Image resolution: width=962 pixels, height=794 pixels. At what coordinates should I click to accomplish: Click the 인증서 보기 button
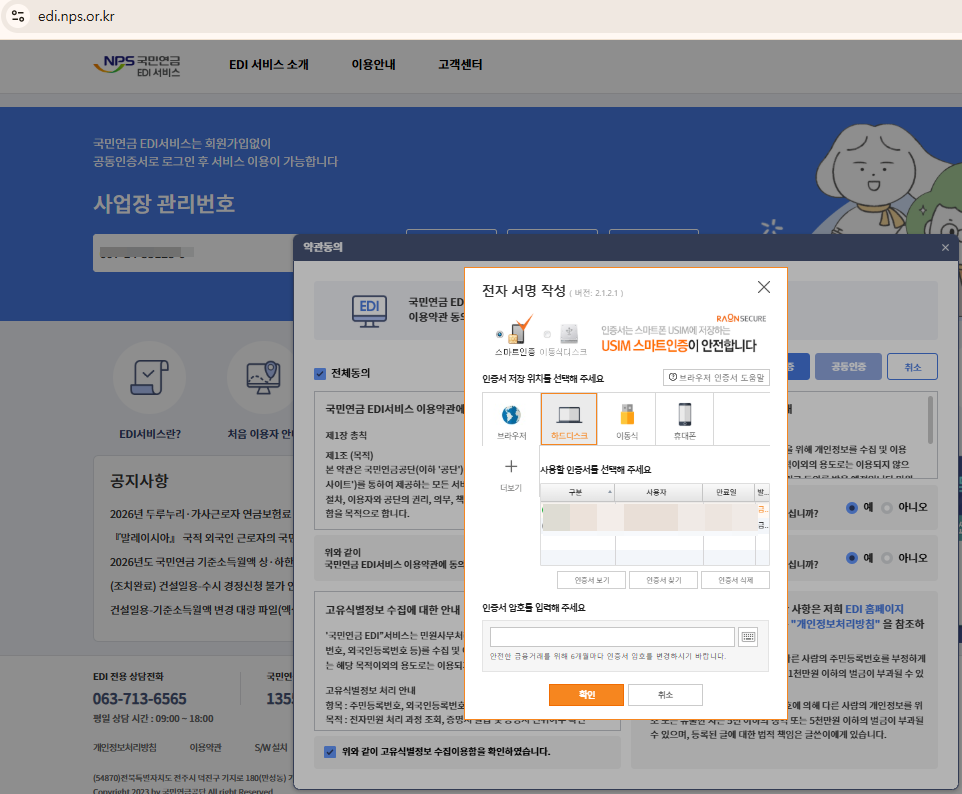[x=591, y=580]
